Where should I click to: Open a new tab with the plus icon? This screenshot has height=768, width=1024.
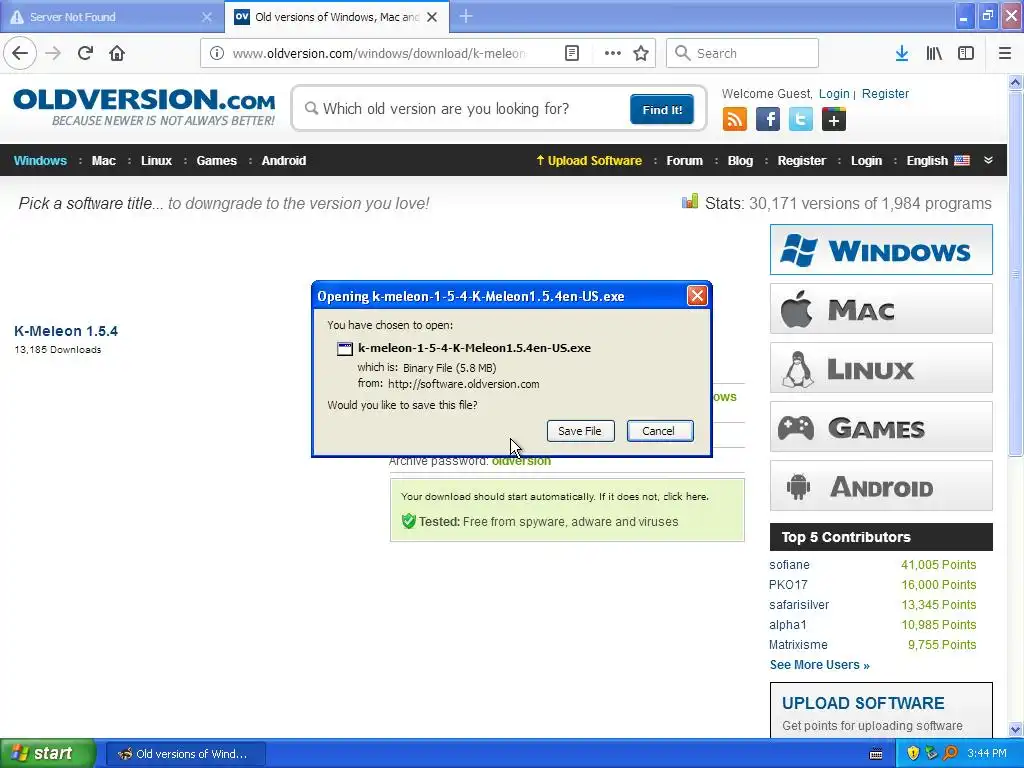(x=466, y=17)
